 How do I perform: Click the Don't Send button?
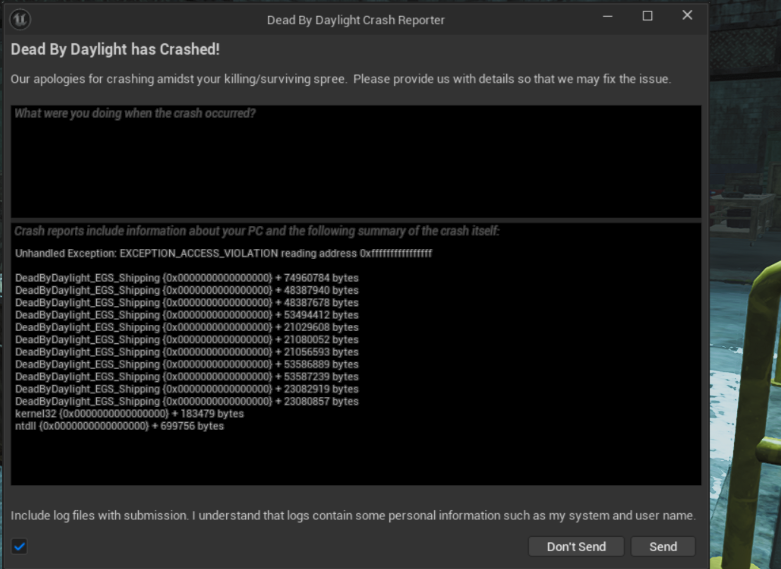(x=576, y=547)
